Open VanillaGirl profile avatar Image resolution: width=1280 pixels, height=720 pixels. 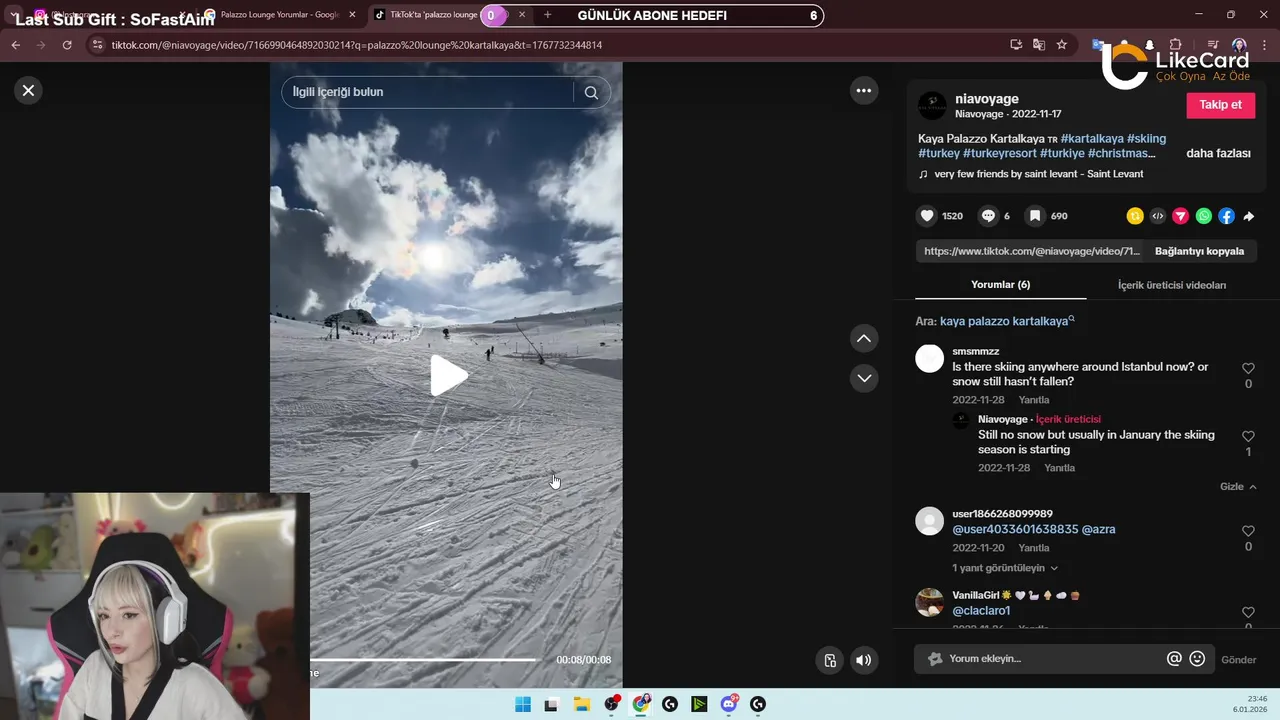pos(930,602)
